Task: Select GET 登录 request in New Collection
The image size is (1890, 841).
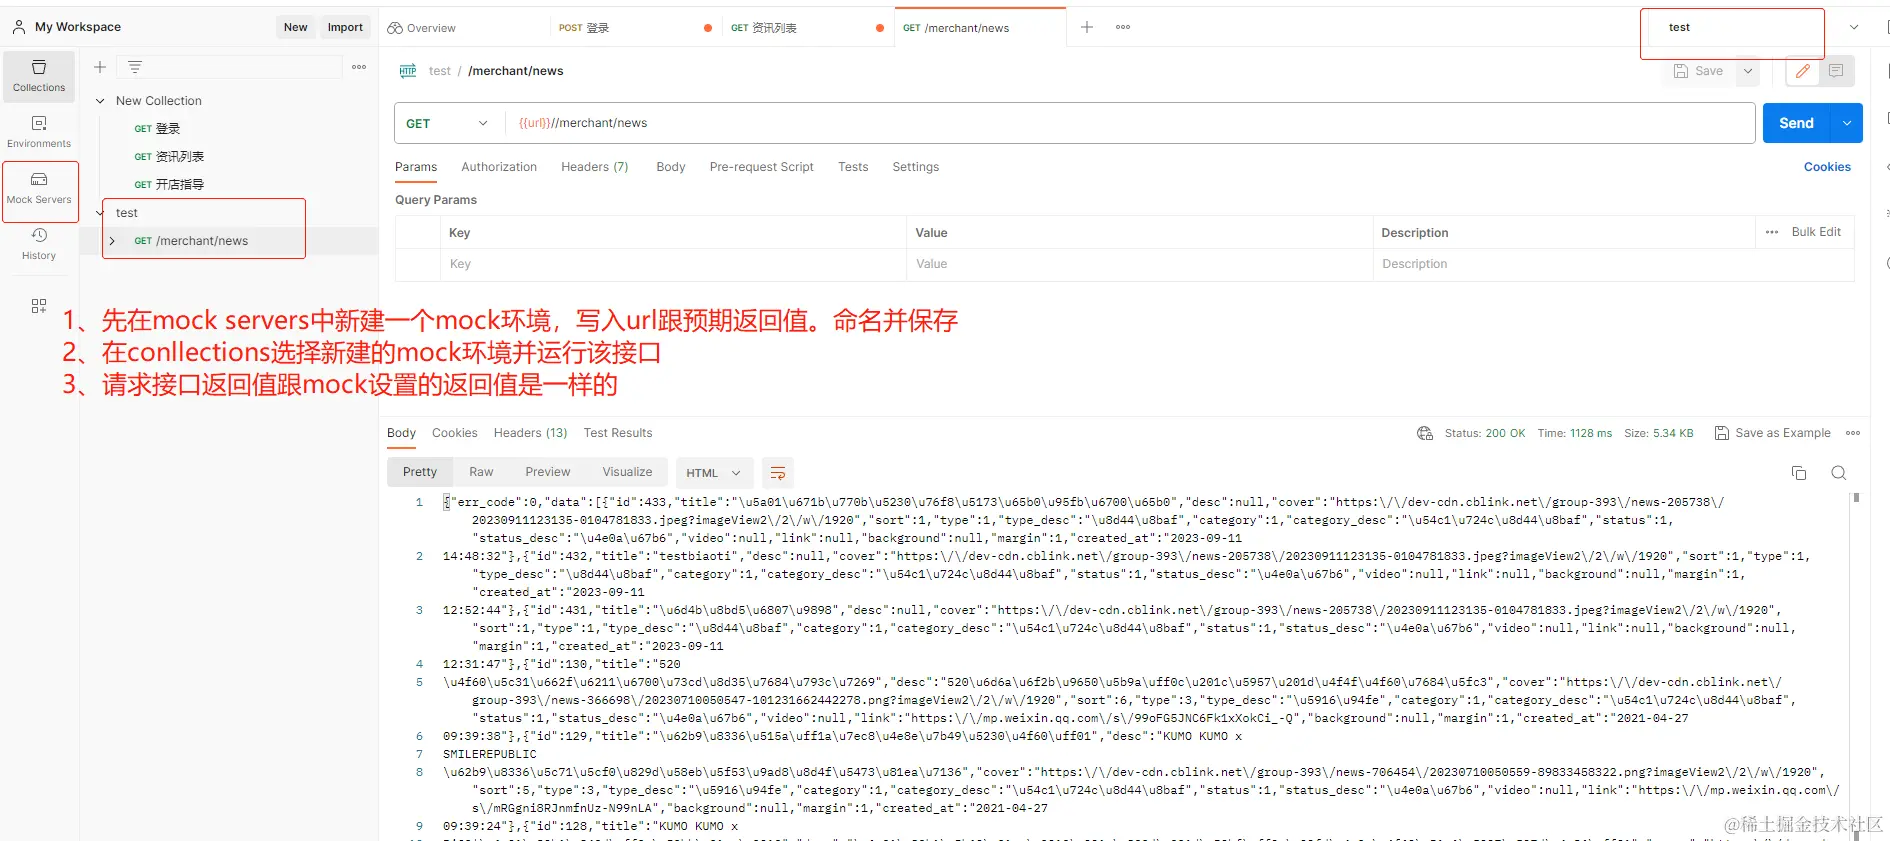Action: click(157, 129)
